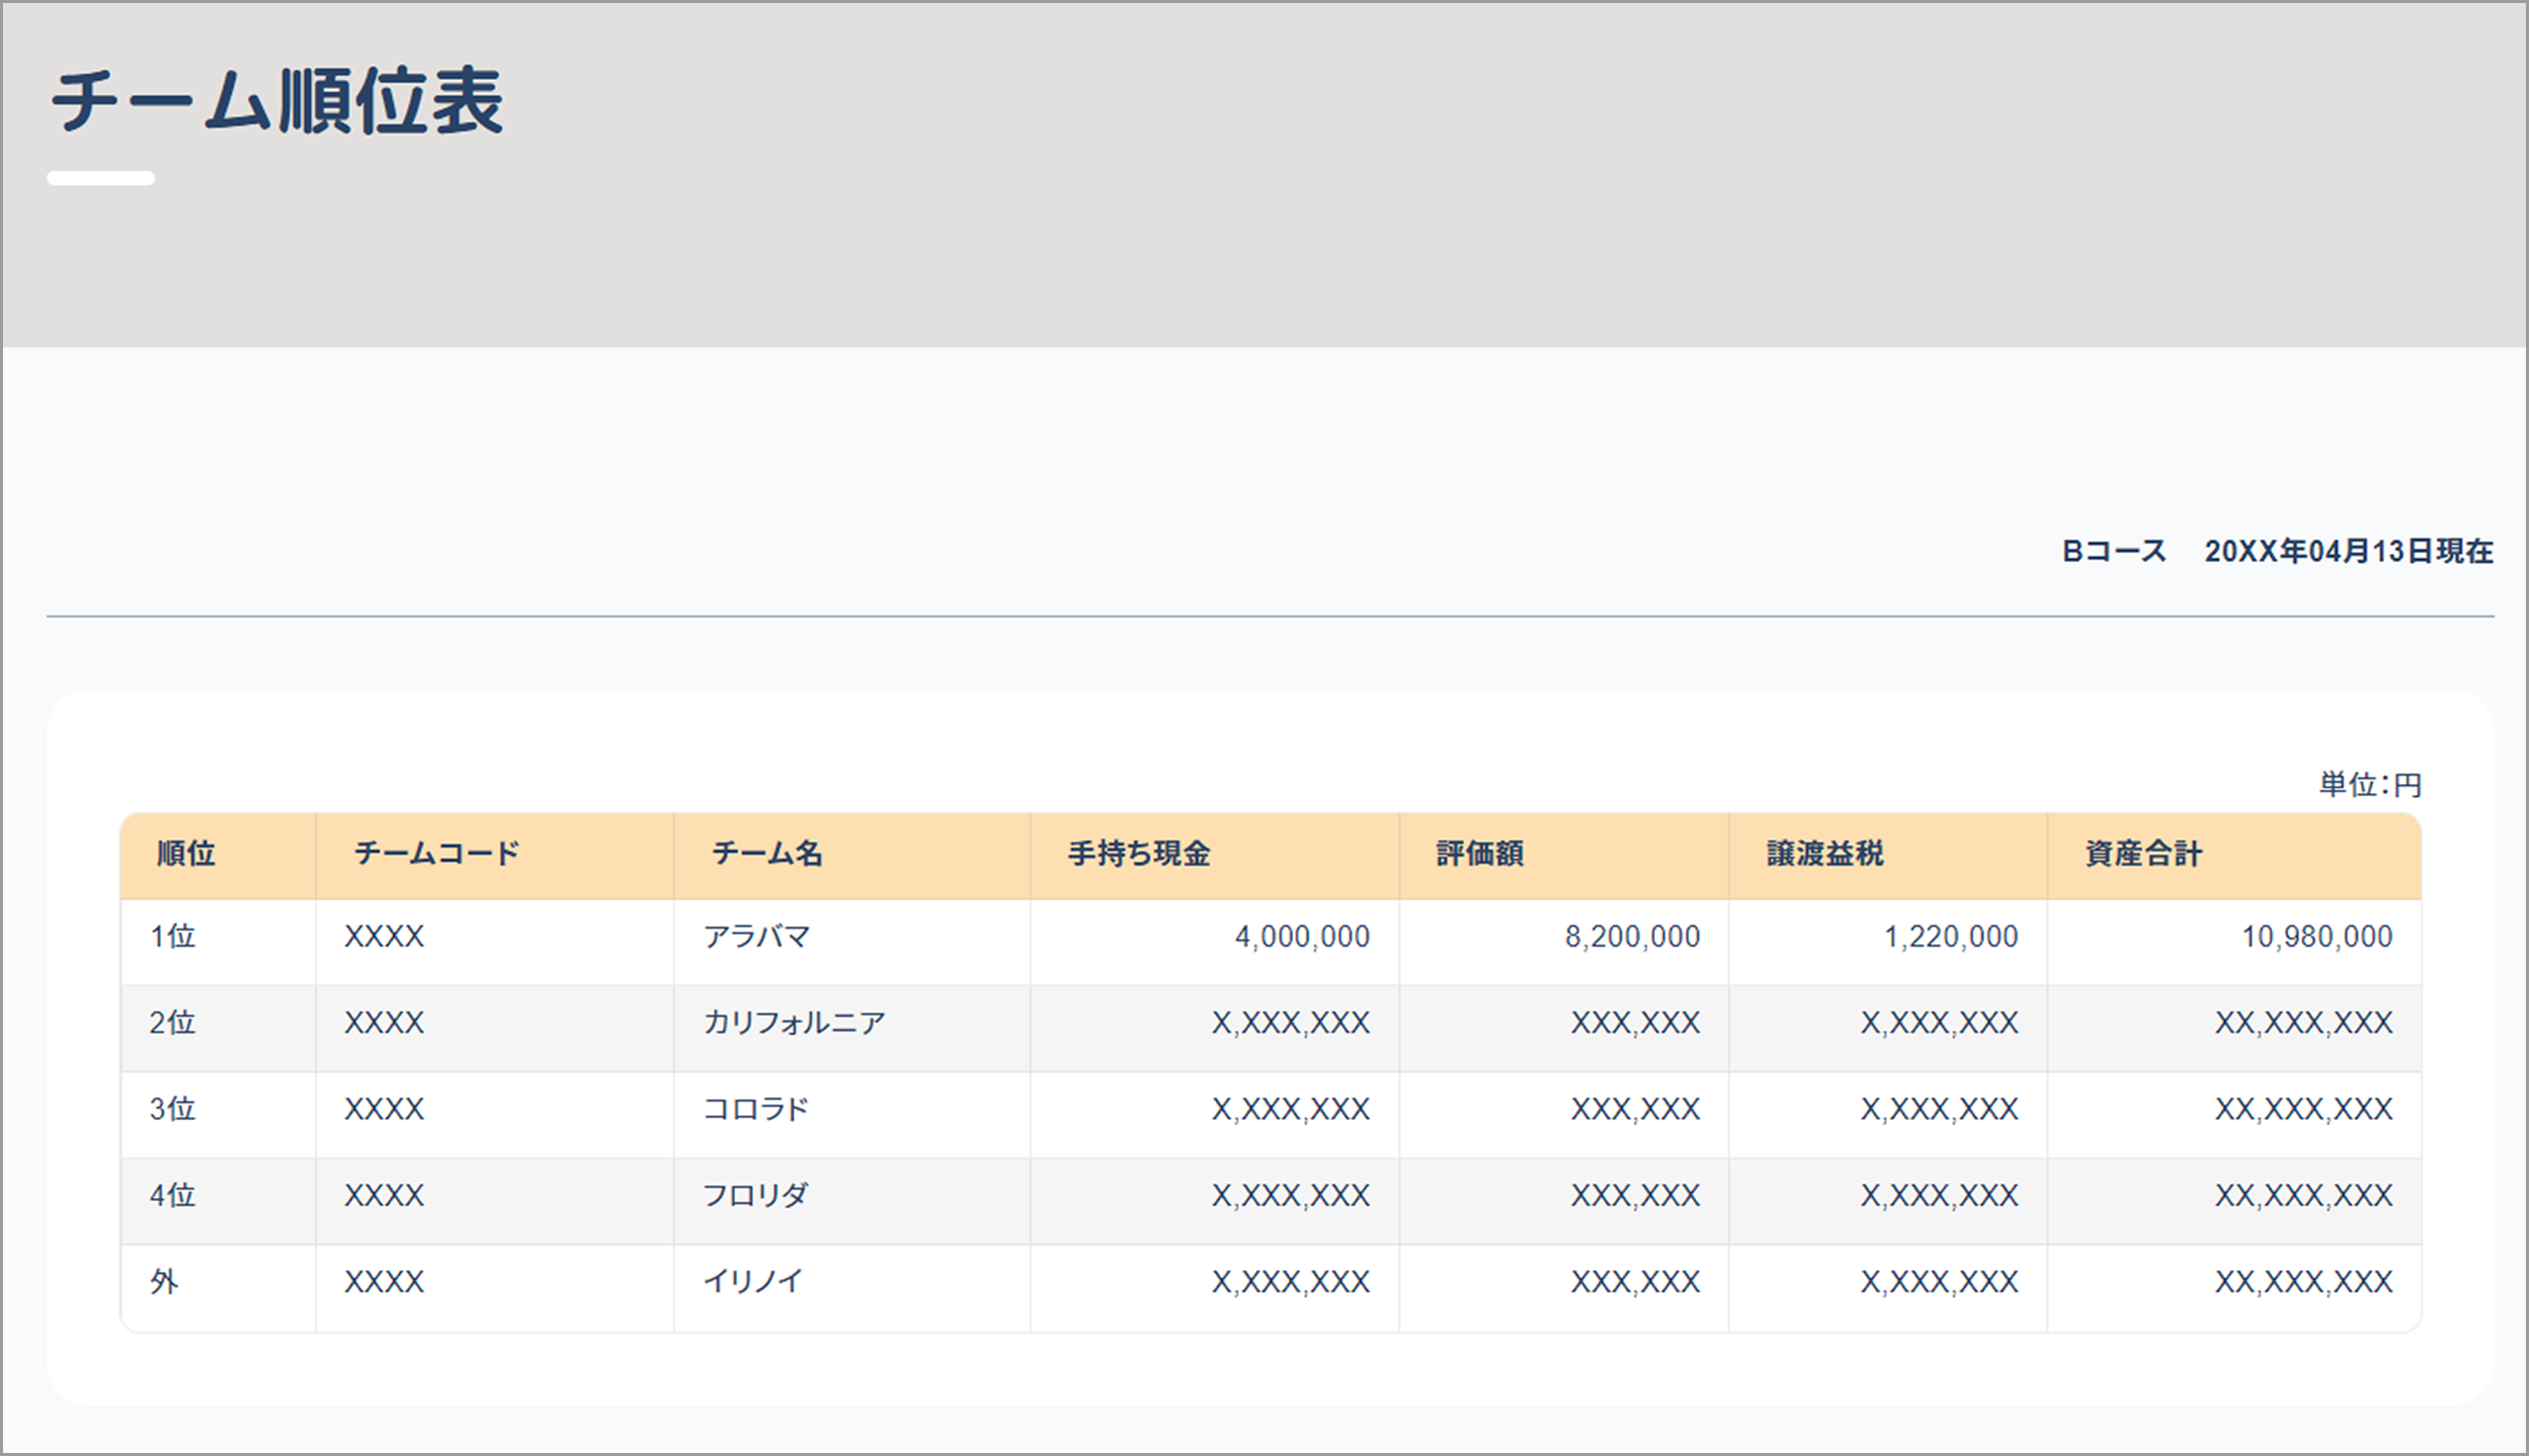Click 譲渡益税 value in カリフォルニア row
Screen dimensions: 2529x1456
1939,1022
